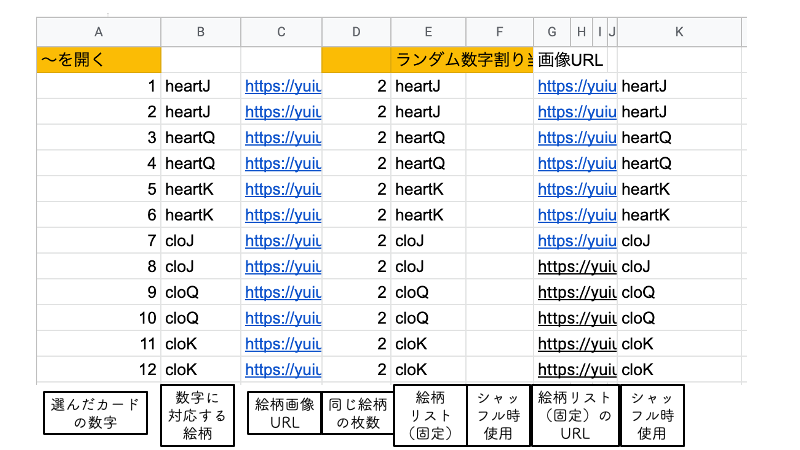Open the column G link in row 11

point(577,344)
